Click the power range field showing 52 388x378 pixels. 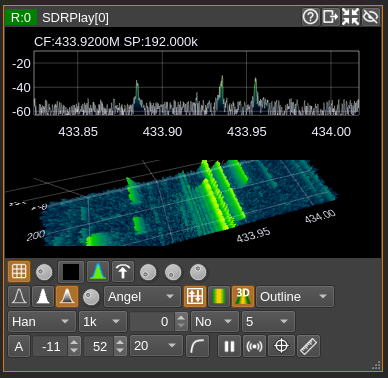[99, 346]
